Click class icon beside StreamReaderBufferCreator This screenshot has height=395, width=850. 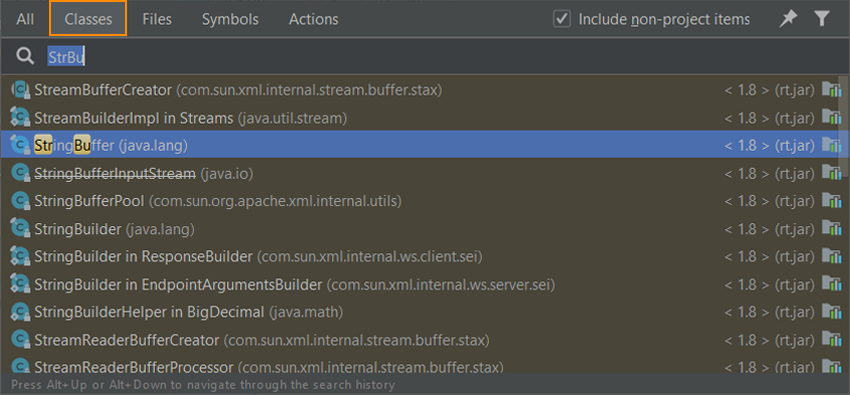click(x=21, y=340)
